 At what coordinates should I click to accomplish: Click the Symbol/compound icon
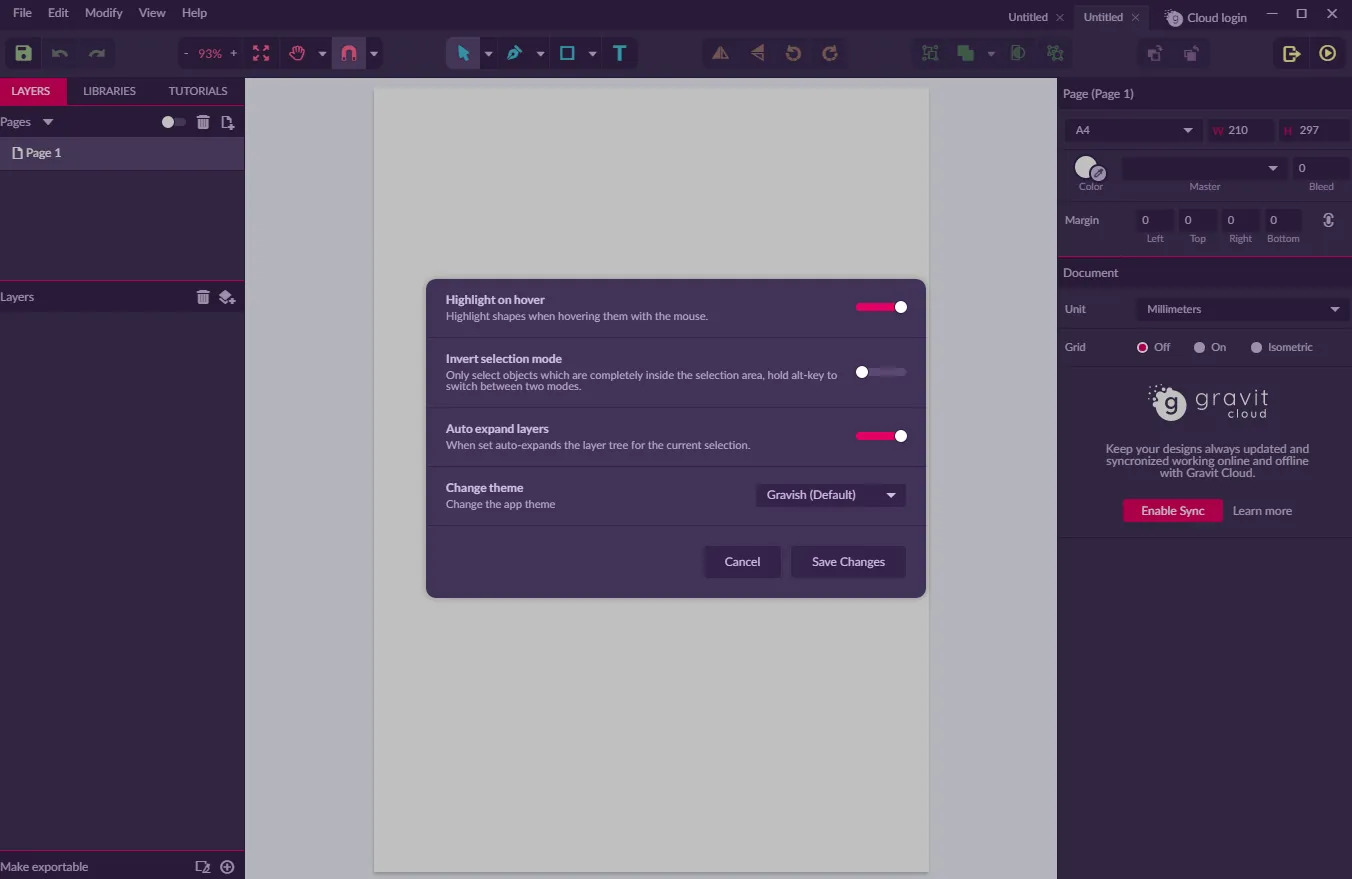pos(1055,53)
